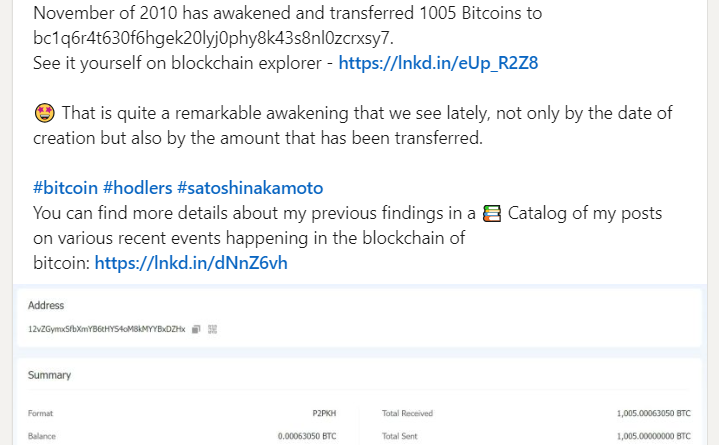Viewport: 719px width, 445px height.
Task: Open the #bitcoin hashtag
Action: point(66,188)
